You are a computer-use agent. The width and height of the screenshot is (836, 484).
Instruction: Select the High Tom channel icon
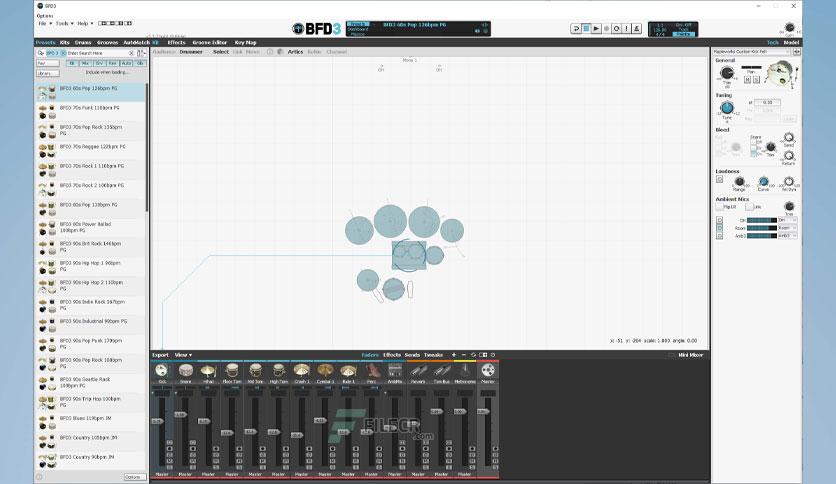tap(278, 370)
